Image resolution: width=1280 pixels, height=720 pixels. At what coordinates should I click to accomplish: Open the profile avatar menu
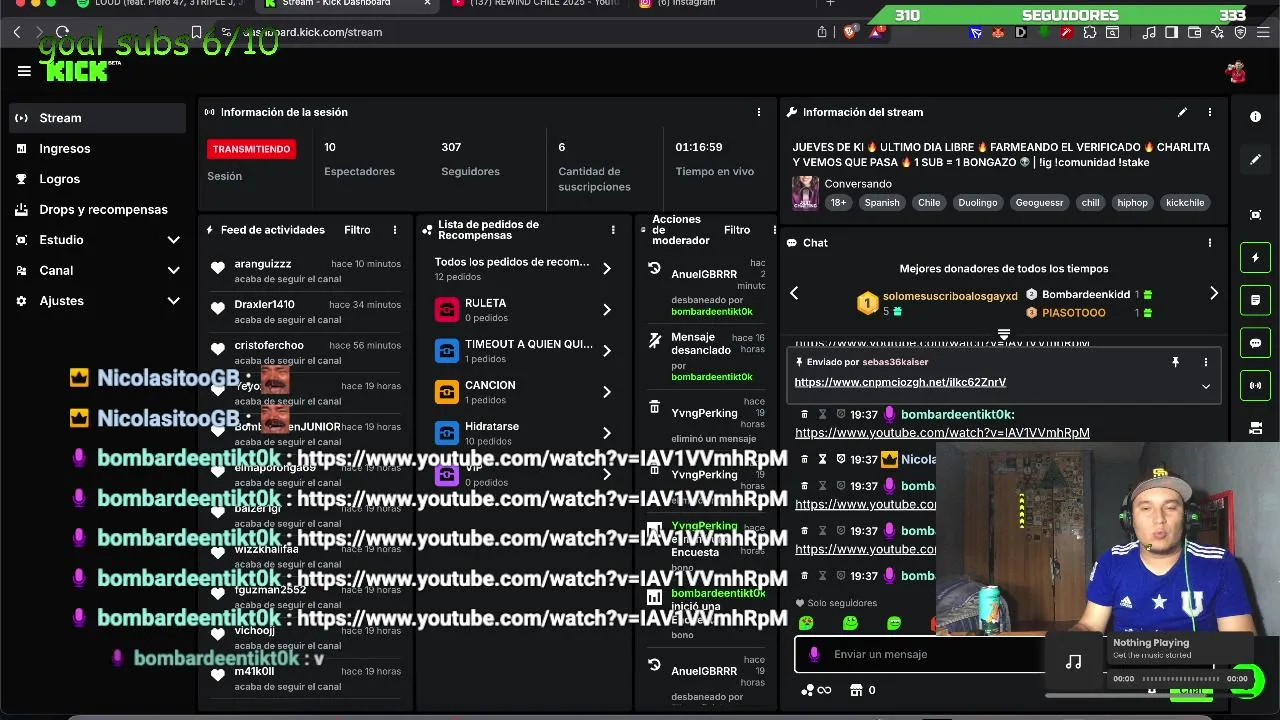(1236, 71)
